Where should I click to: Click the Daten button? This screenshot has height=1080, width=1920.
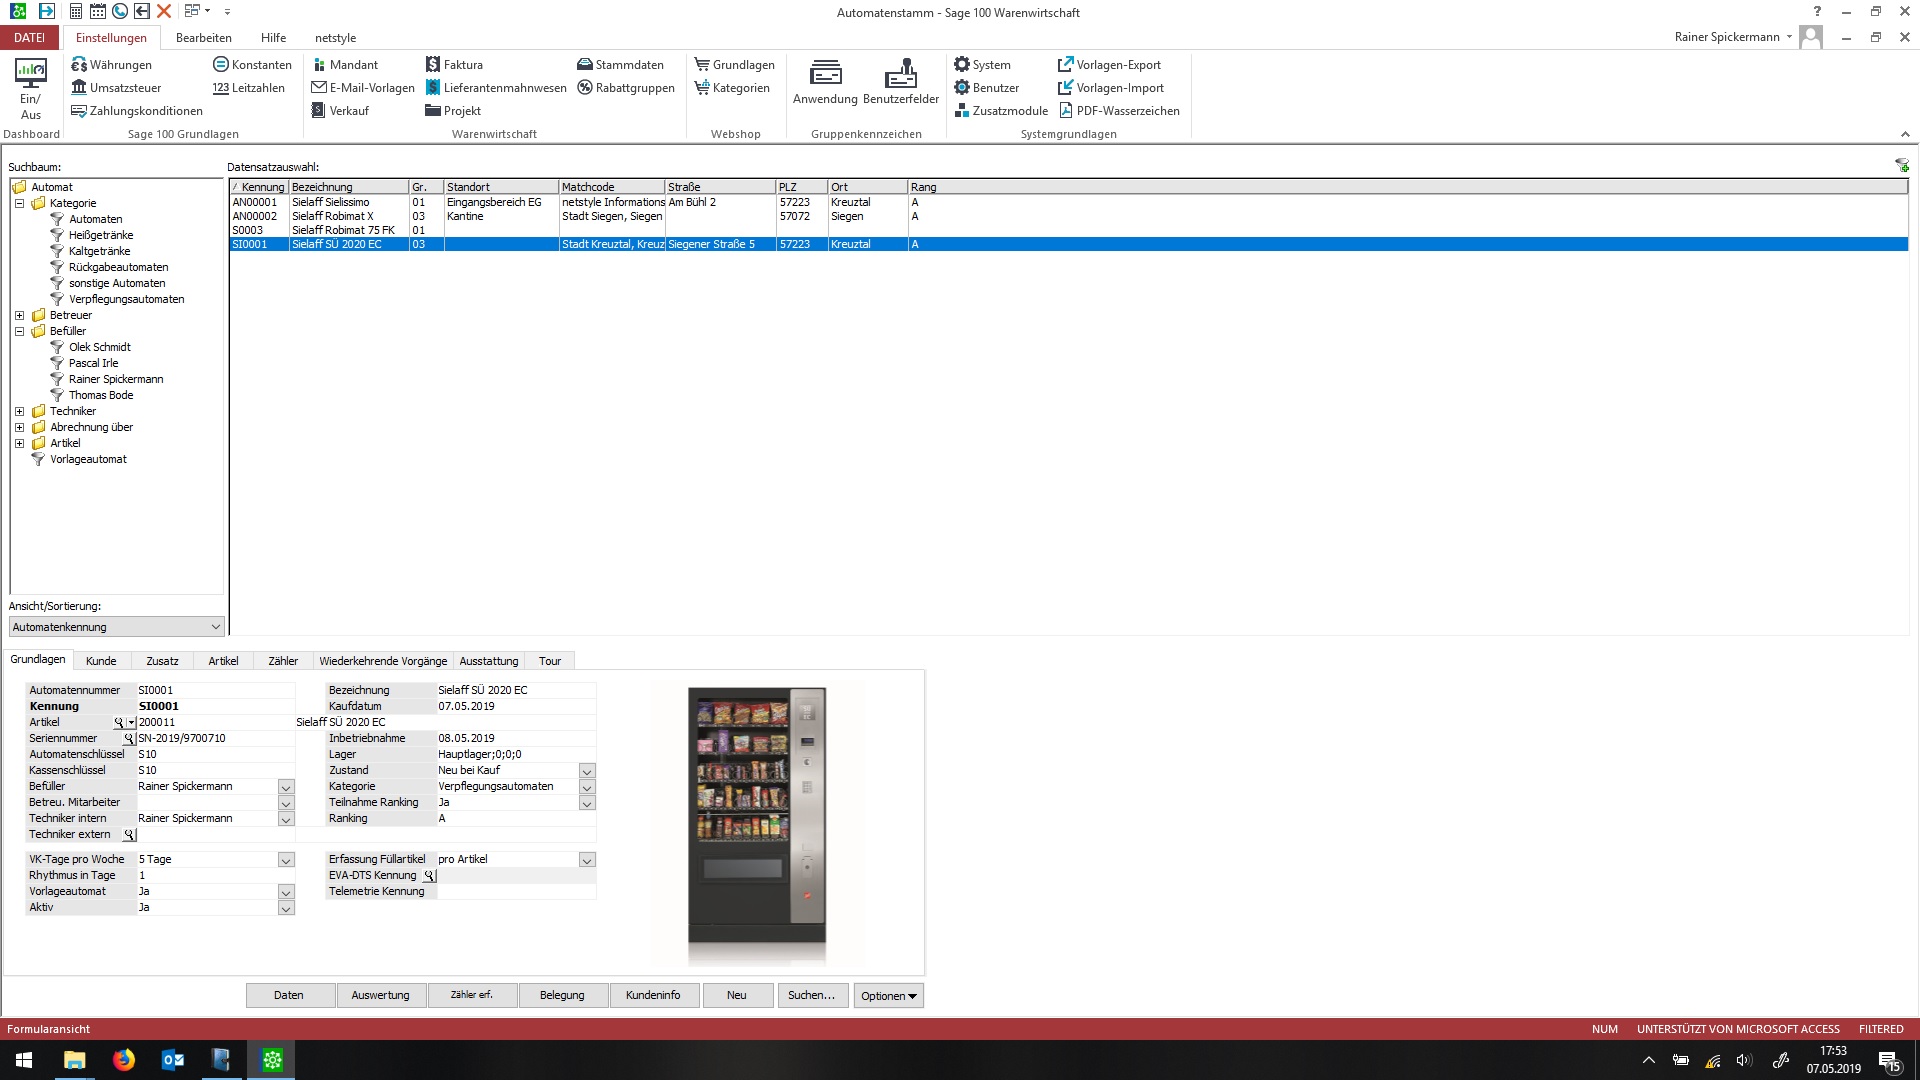pyautogui.click(x=289, y=995)
